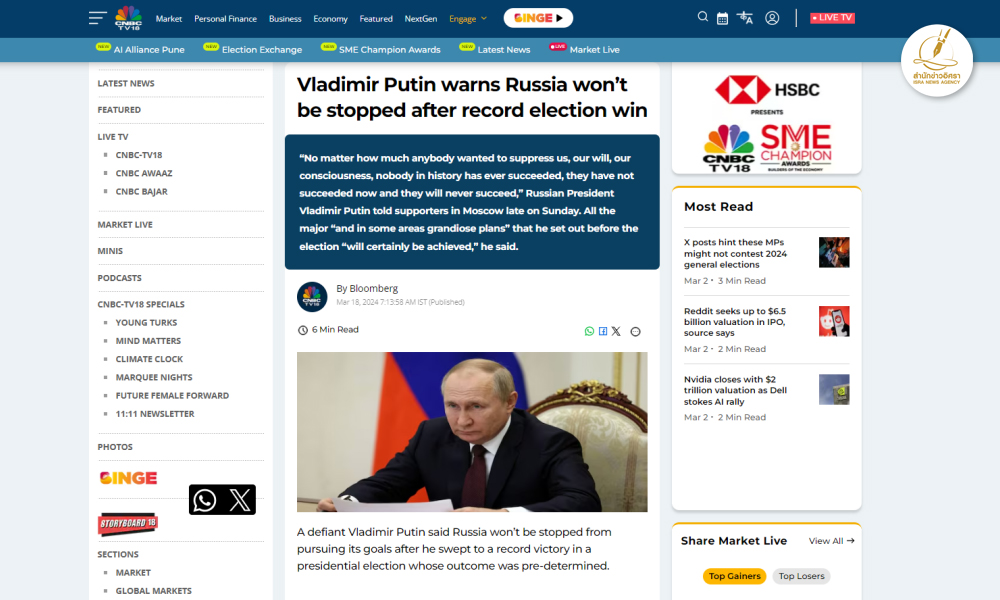Share article on X icon beside Facebook
This screenshot has width=1000, height=600.
tap(616, 331)
